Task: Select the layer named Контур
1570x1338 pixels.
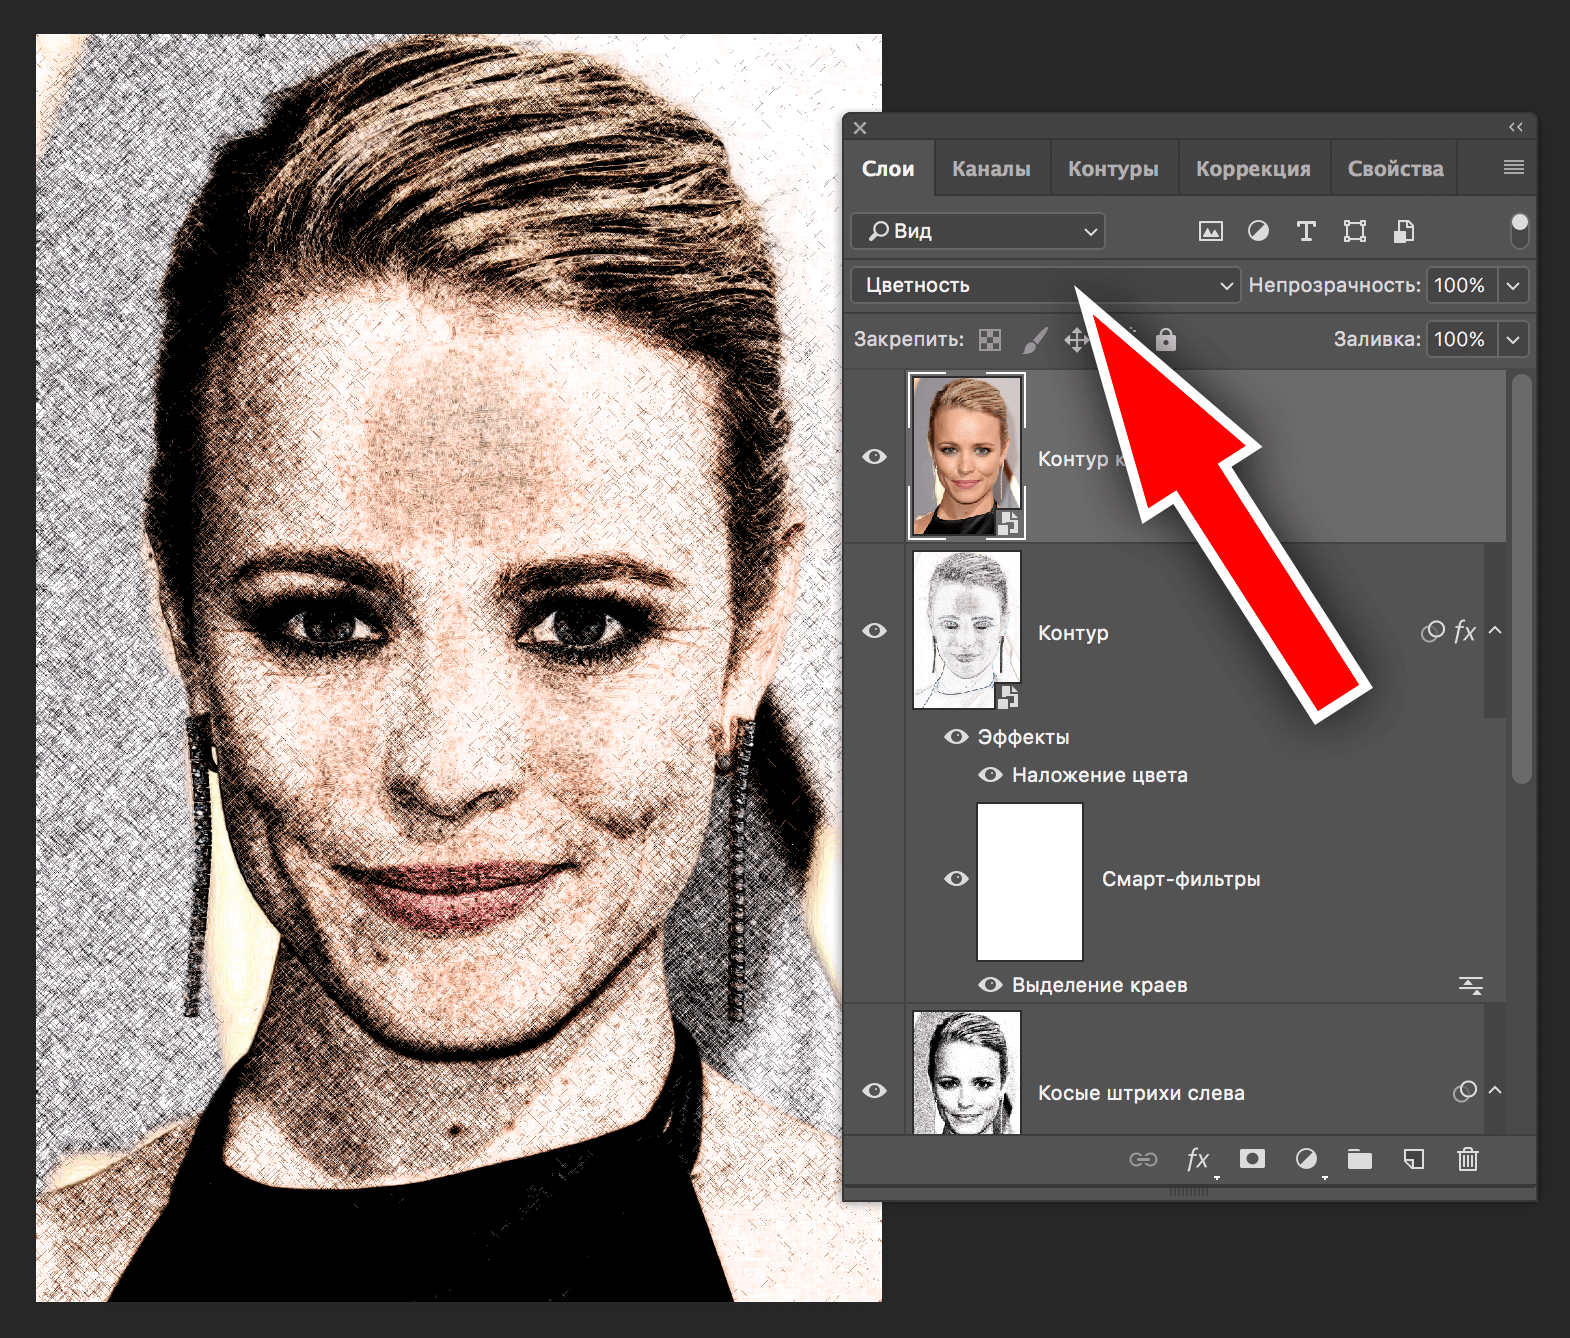Action: click(x=1073, y=633)
